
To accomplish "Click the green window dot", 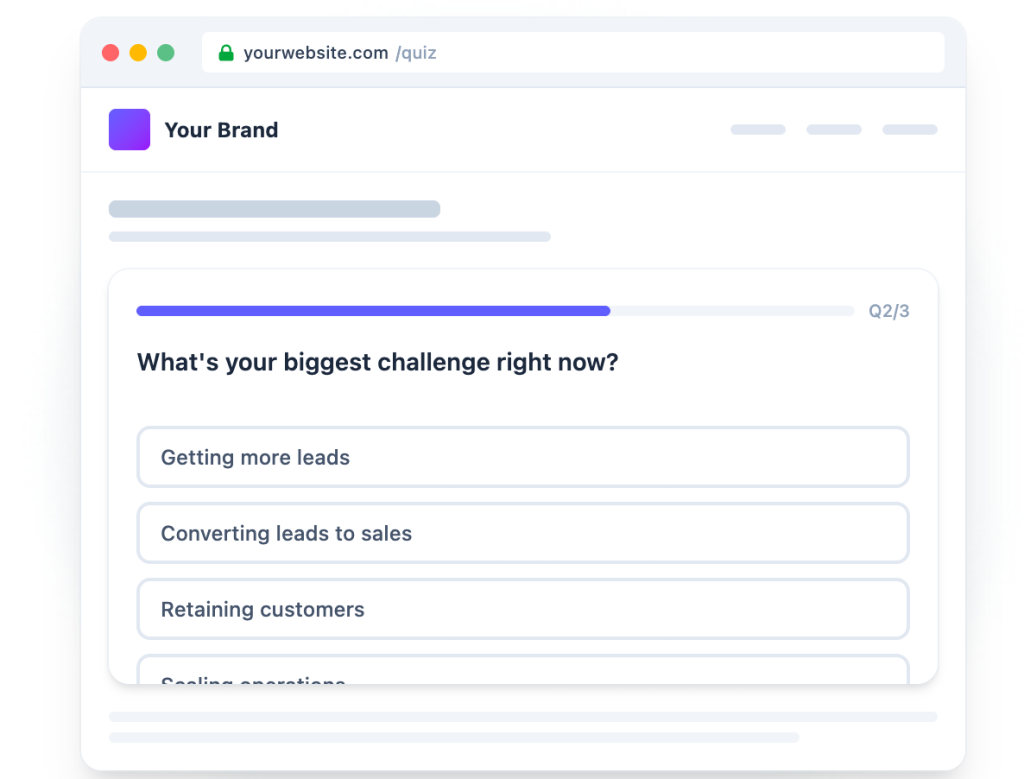I will click(166, 52).
